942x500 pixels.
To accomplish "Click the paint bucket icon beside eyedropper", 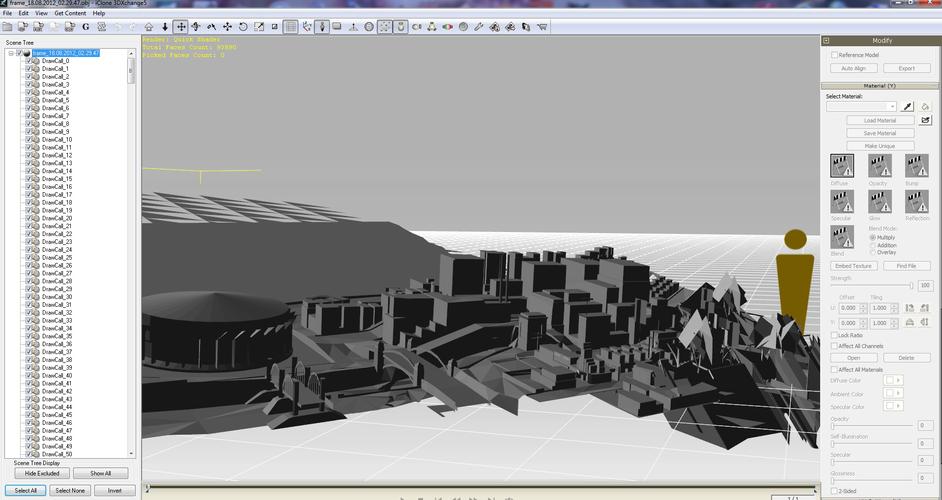I will [925, 106].
